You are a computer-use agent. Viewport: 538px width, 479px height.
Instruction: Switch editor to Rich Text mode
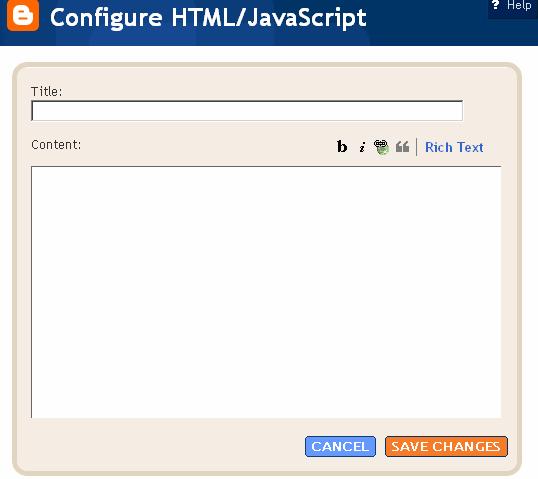click(454, 148)
